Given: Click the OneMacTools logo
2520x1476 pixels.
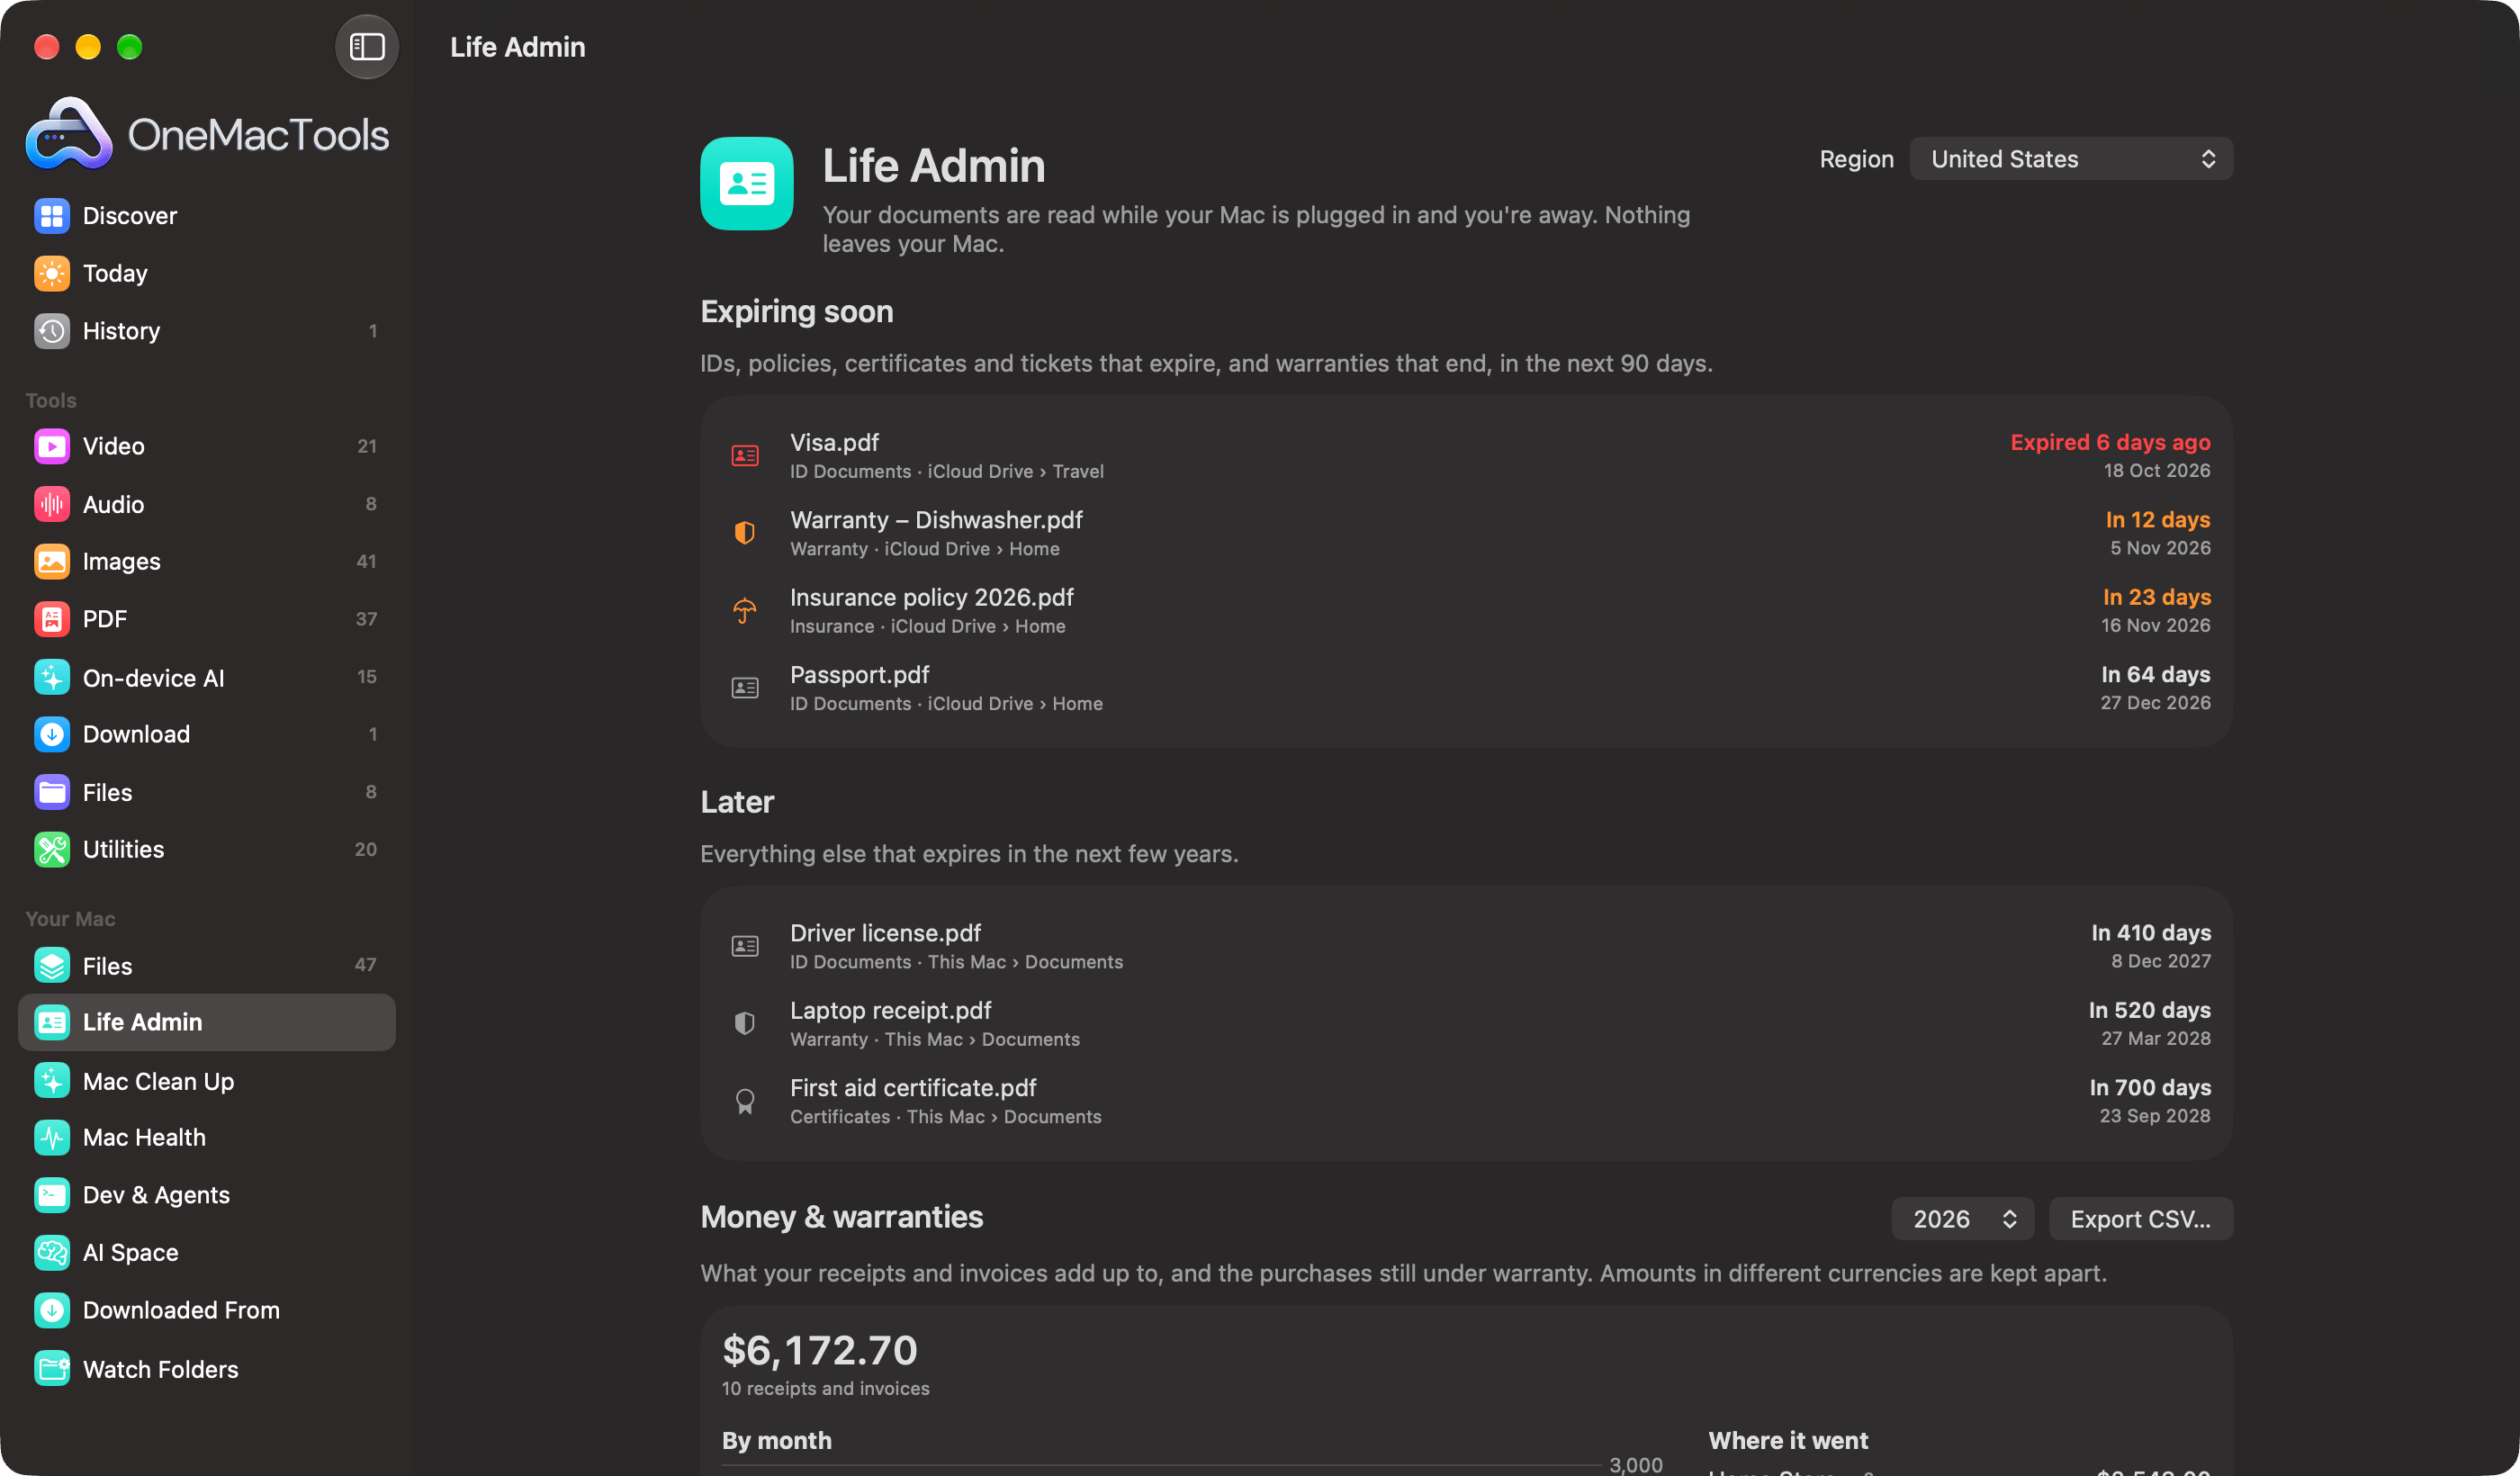Looking at the screenshot, I should pyautogui.click(x=207, y=133).
